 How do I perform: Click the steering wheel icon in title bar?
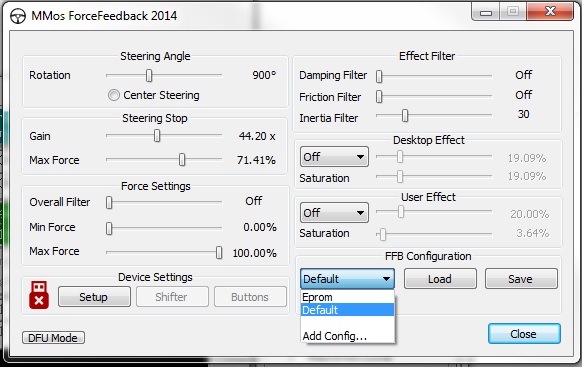click(18, 16)
